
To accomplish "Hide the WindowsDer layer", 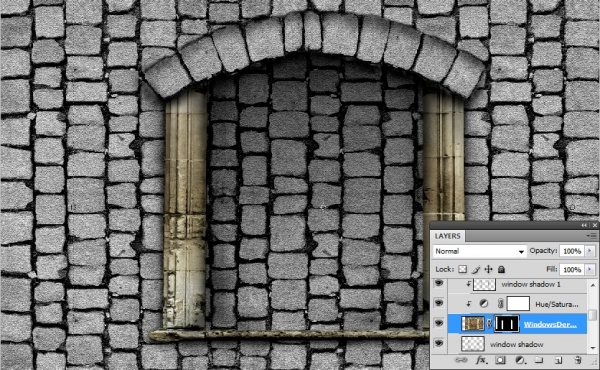I will [x=439, y=323].
